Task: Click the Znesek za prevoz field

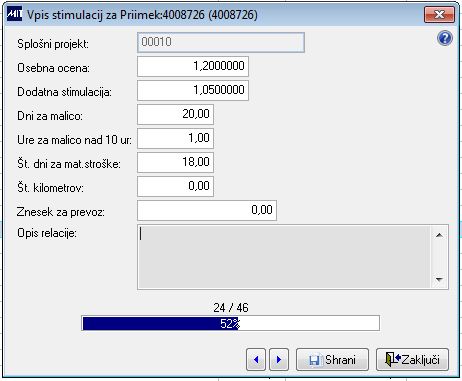Action: 207,210
